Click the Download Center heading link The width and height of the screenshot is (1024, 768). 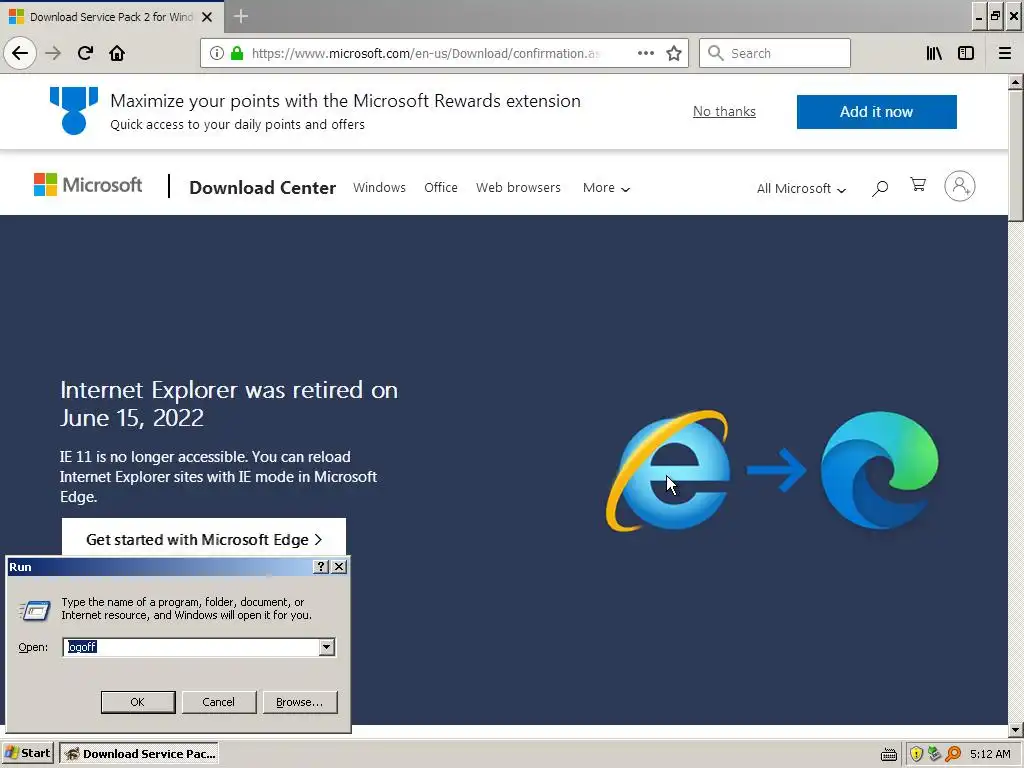click(263, 187)
